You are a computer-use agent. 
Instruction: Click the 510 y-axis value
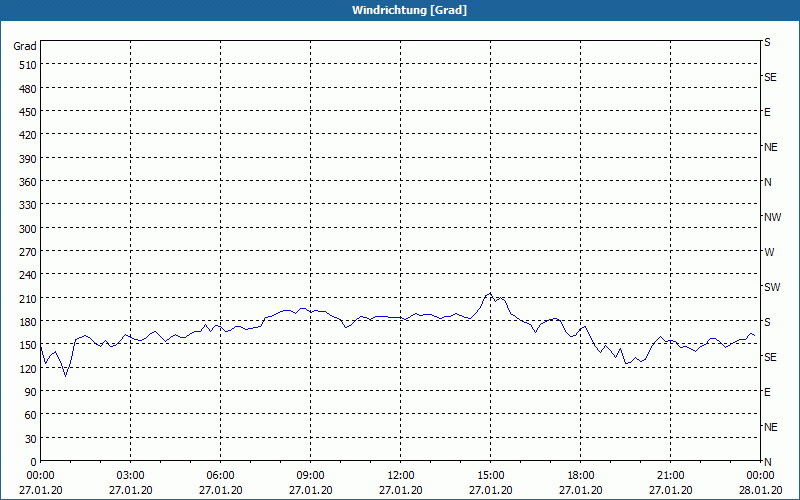(x=28, y=65)
